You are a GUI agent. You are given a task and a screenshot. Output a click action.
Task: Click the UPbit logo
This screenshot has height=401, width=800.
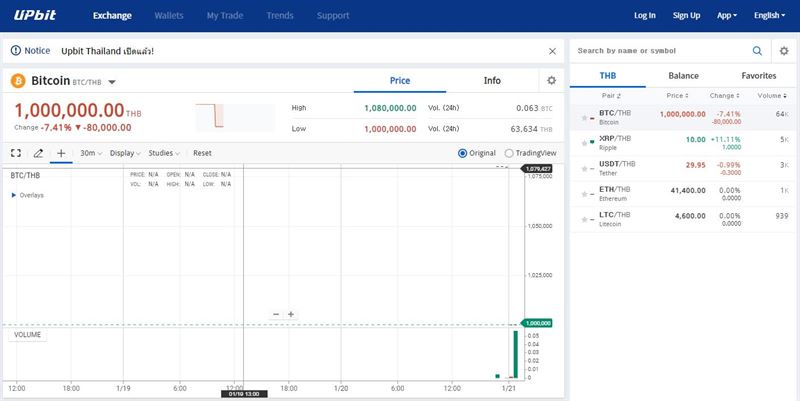(35, 15)
